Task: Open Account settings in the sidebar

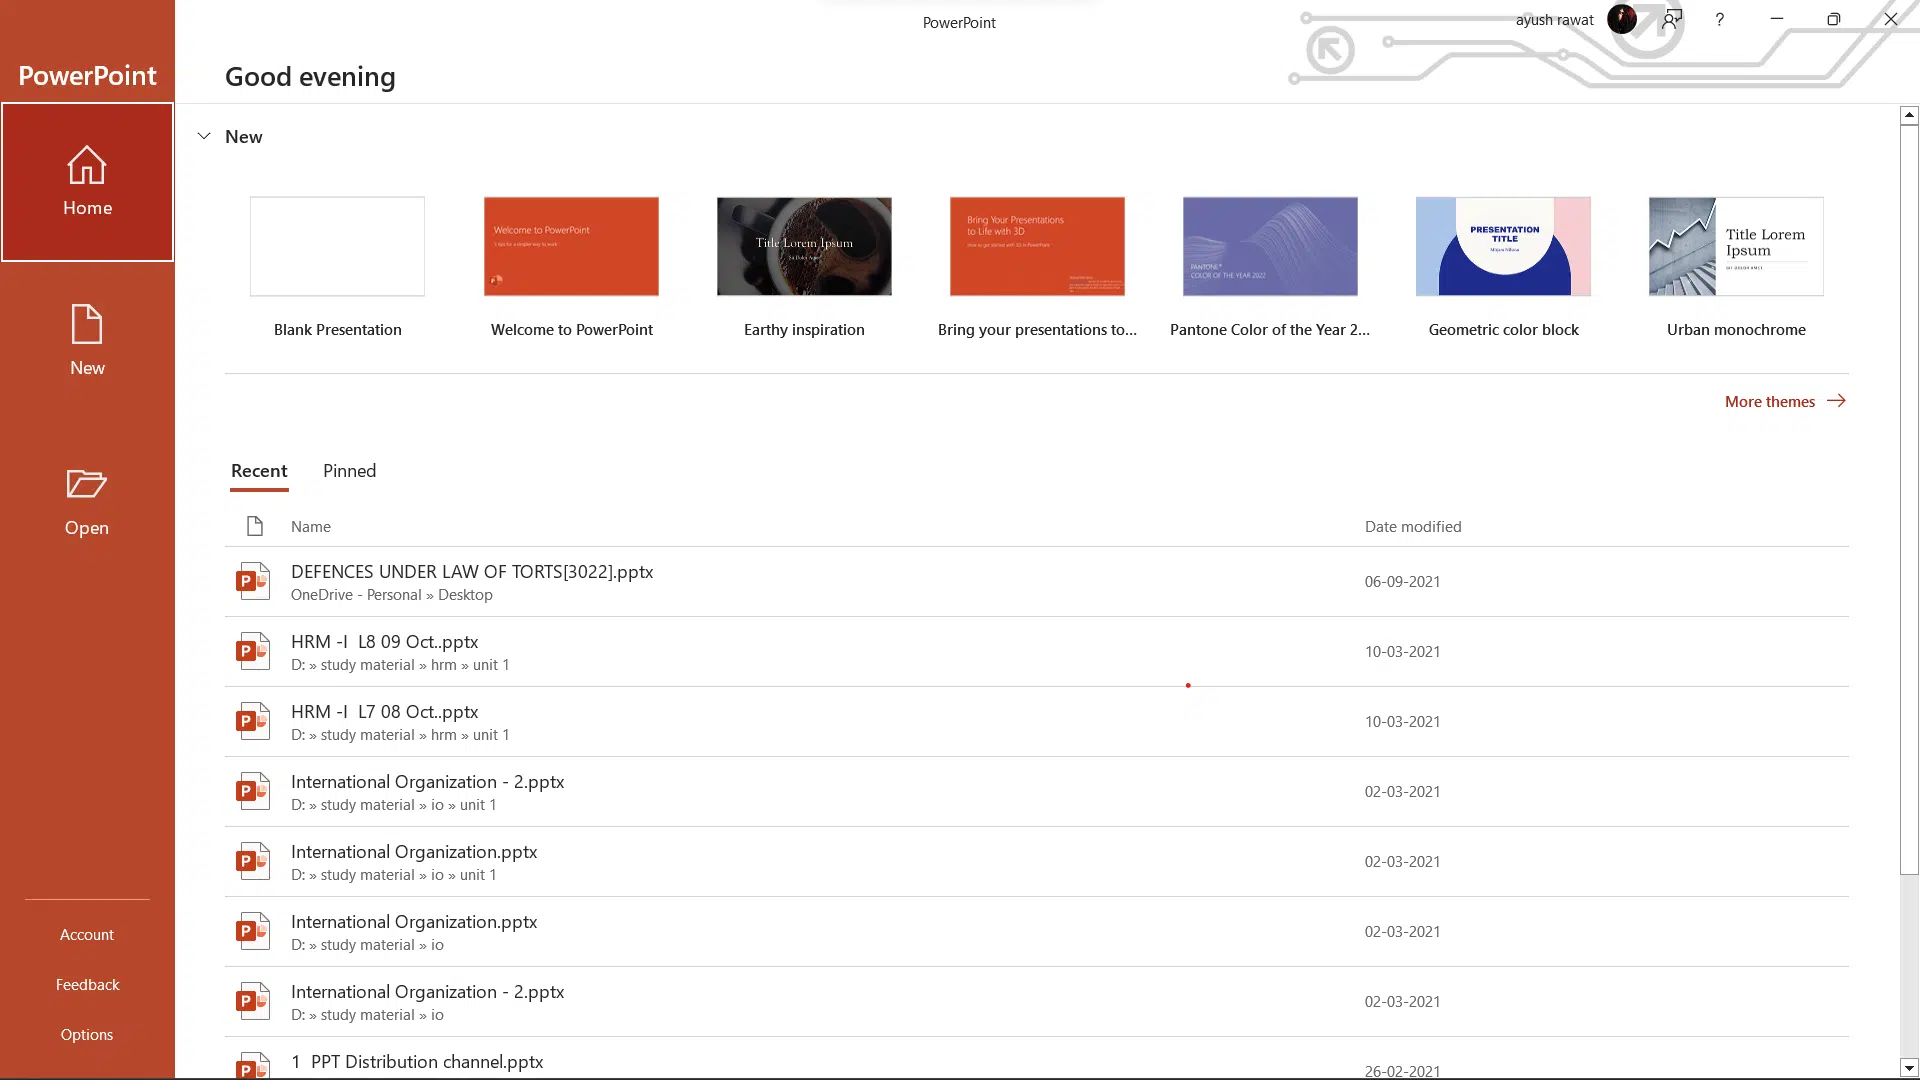Action: click(x=87, y=935)
